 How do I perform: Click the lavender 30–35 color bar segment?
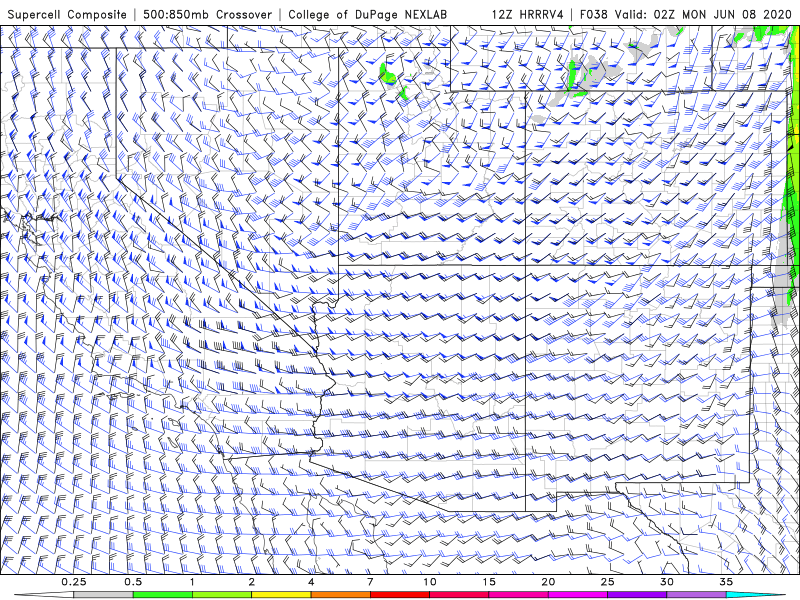coord(696,595)
